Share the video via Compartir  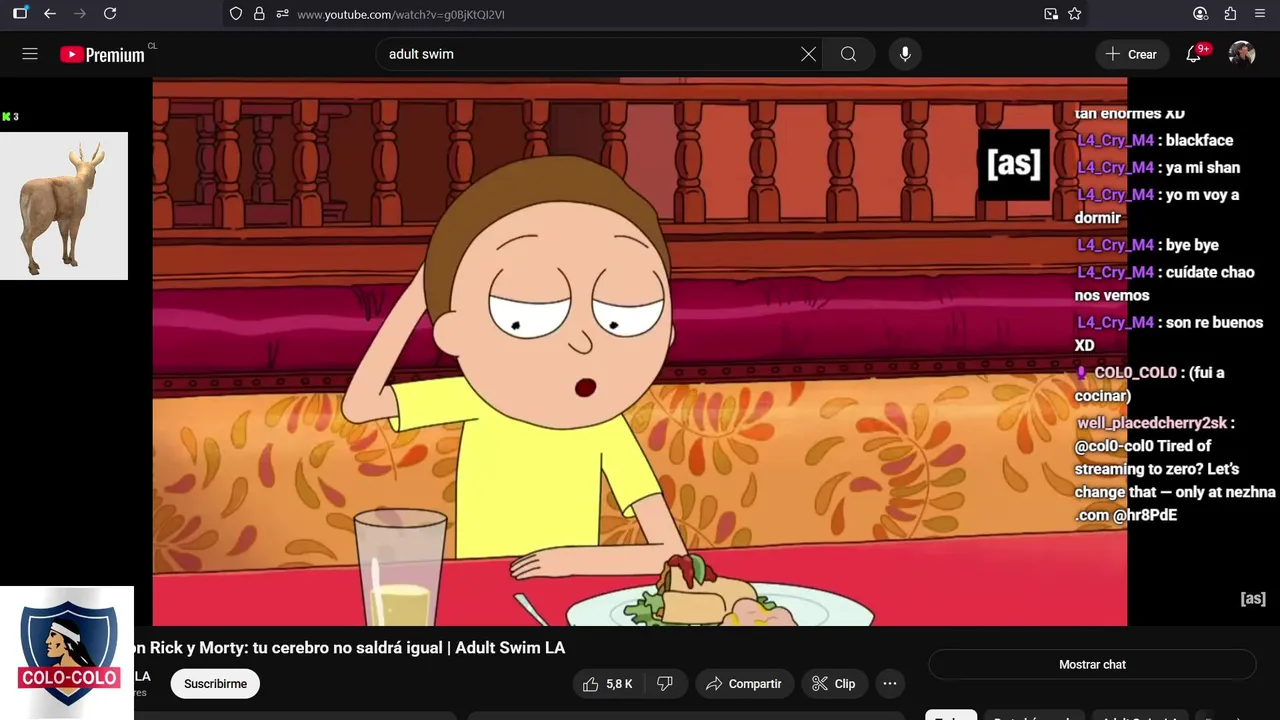tap(743, 684)
